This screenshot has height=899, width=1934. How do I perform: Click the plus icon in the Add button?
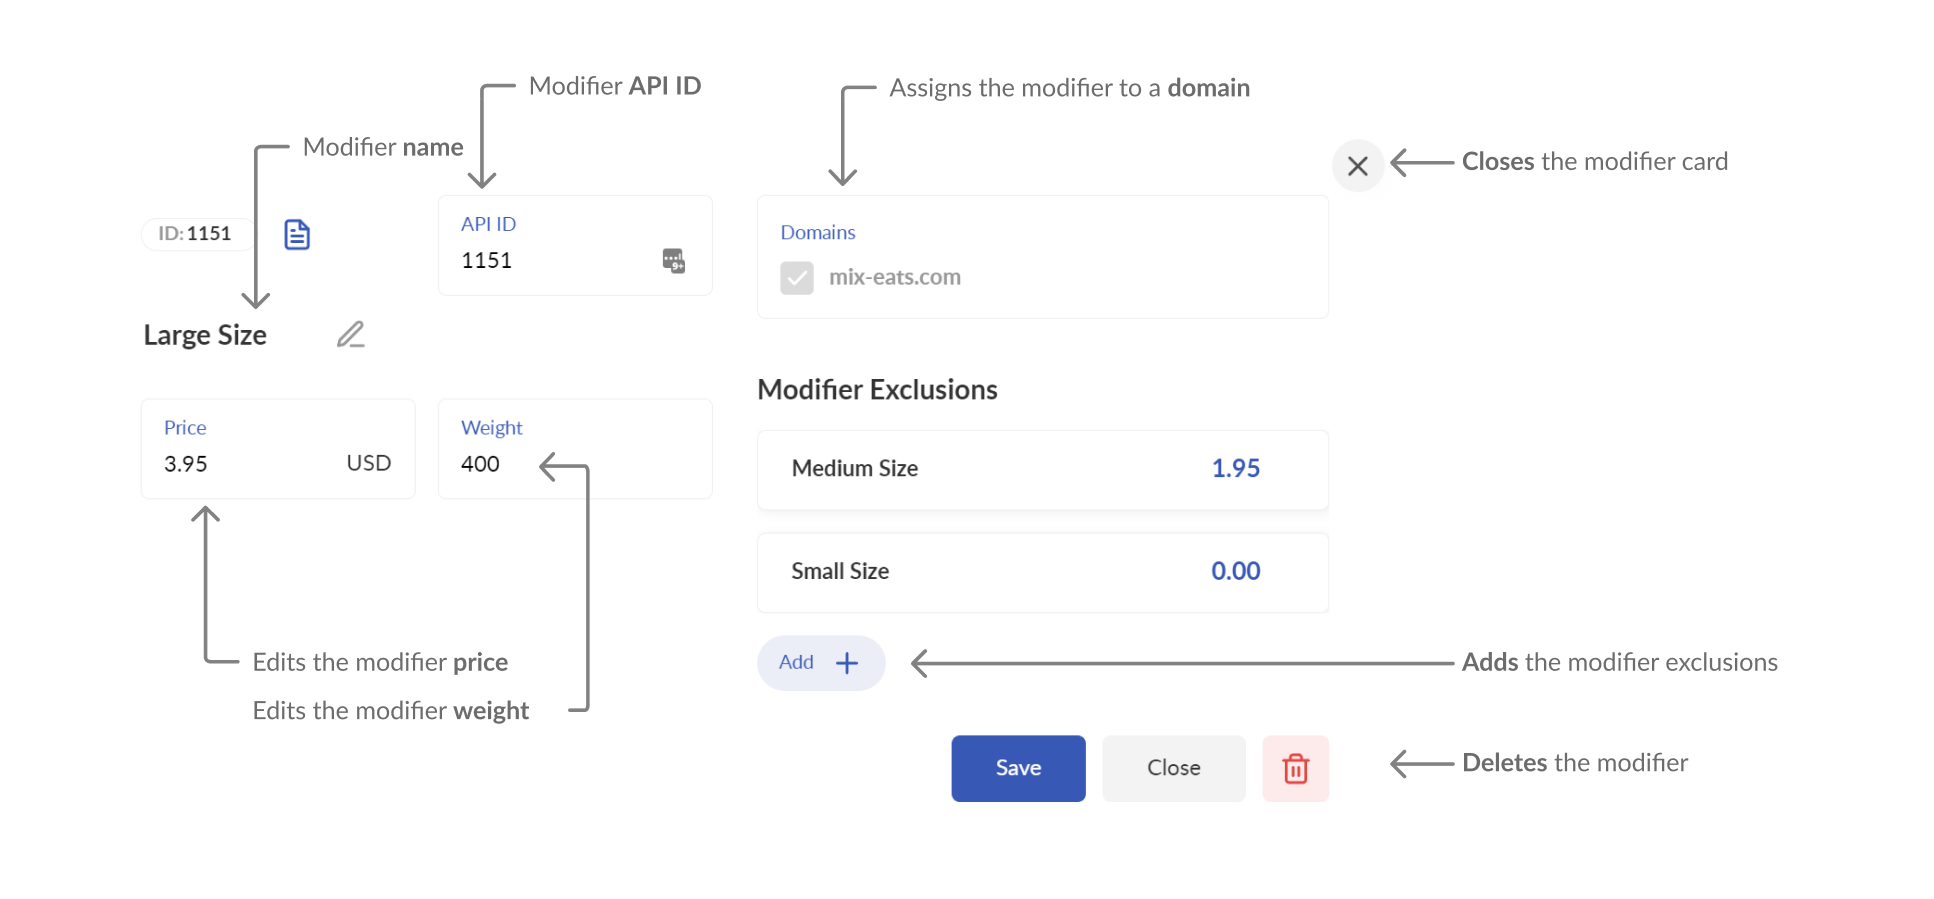(x=846, y=663)
